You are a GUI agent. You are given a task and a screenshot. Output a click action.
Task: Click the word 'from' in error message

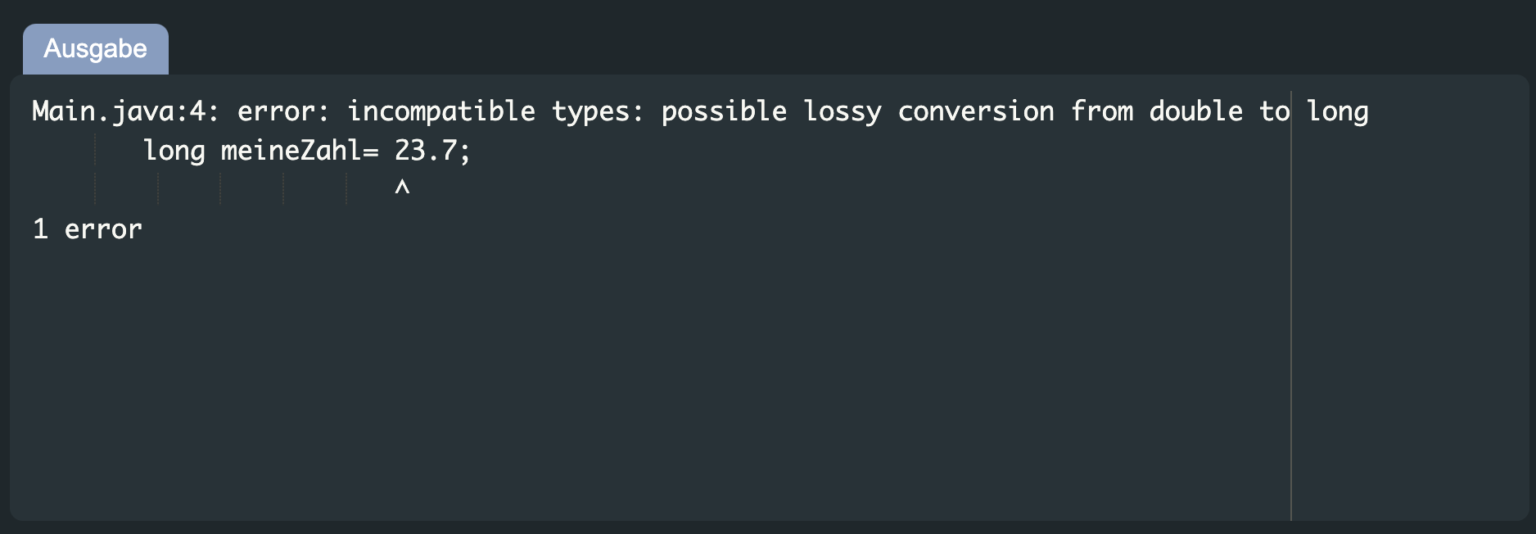pos(1102,111)
